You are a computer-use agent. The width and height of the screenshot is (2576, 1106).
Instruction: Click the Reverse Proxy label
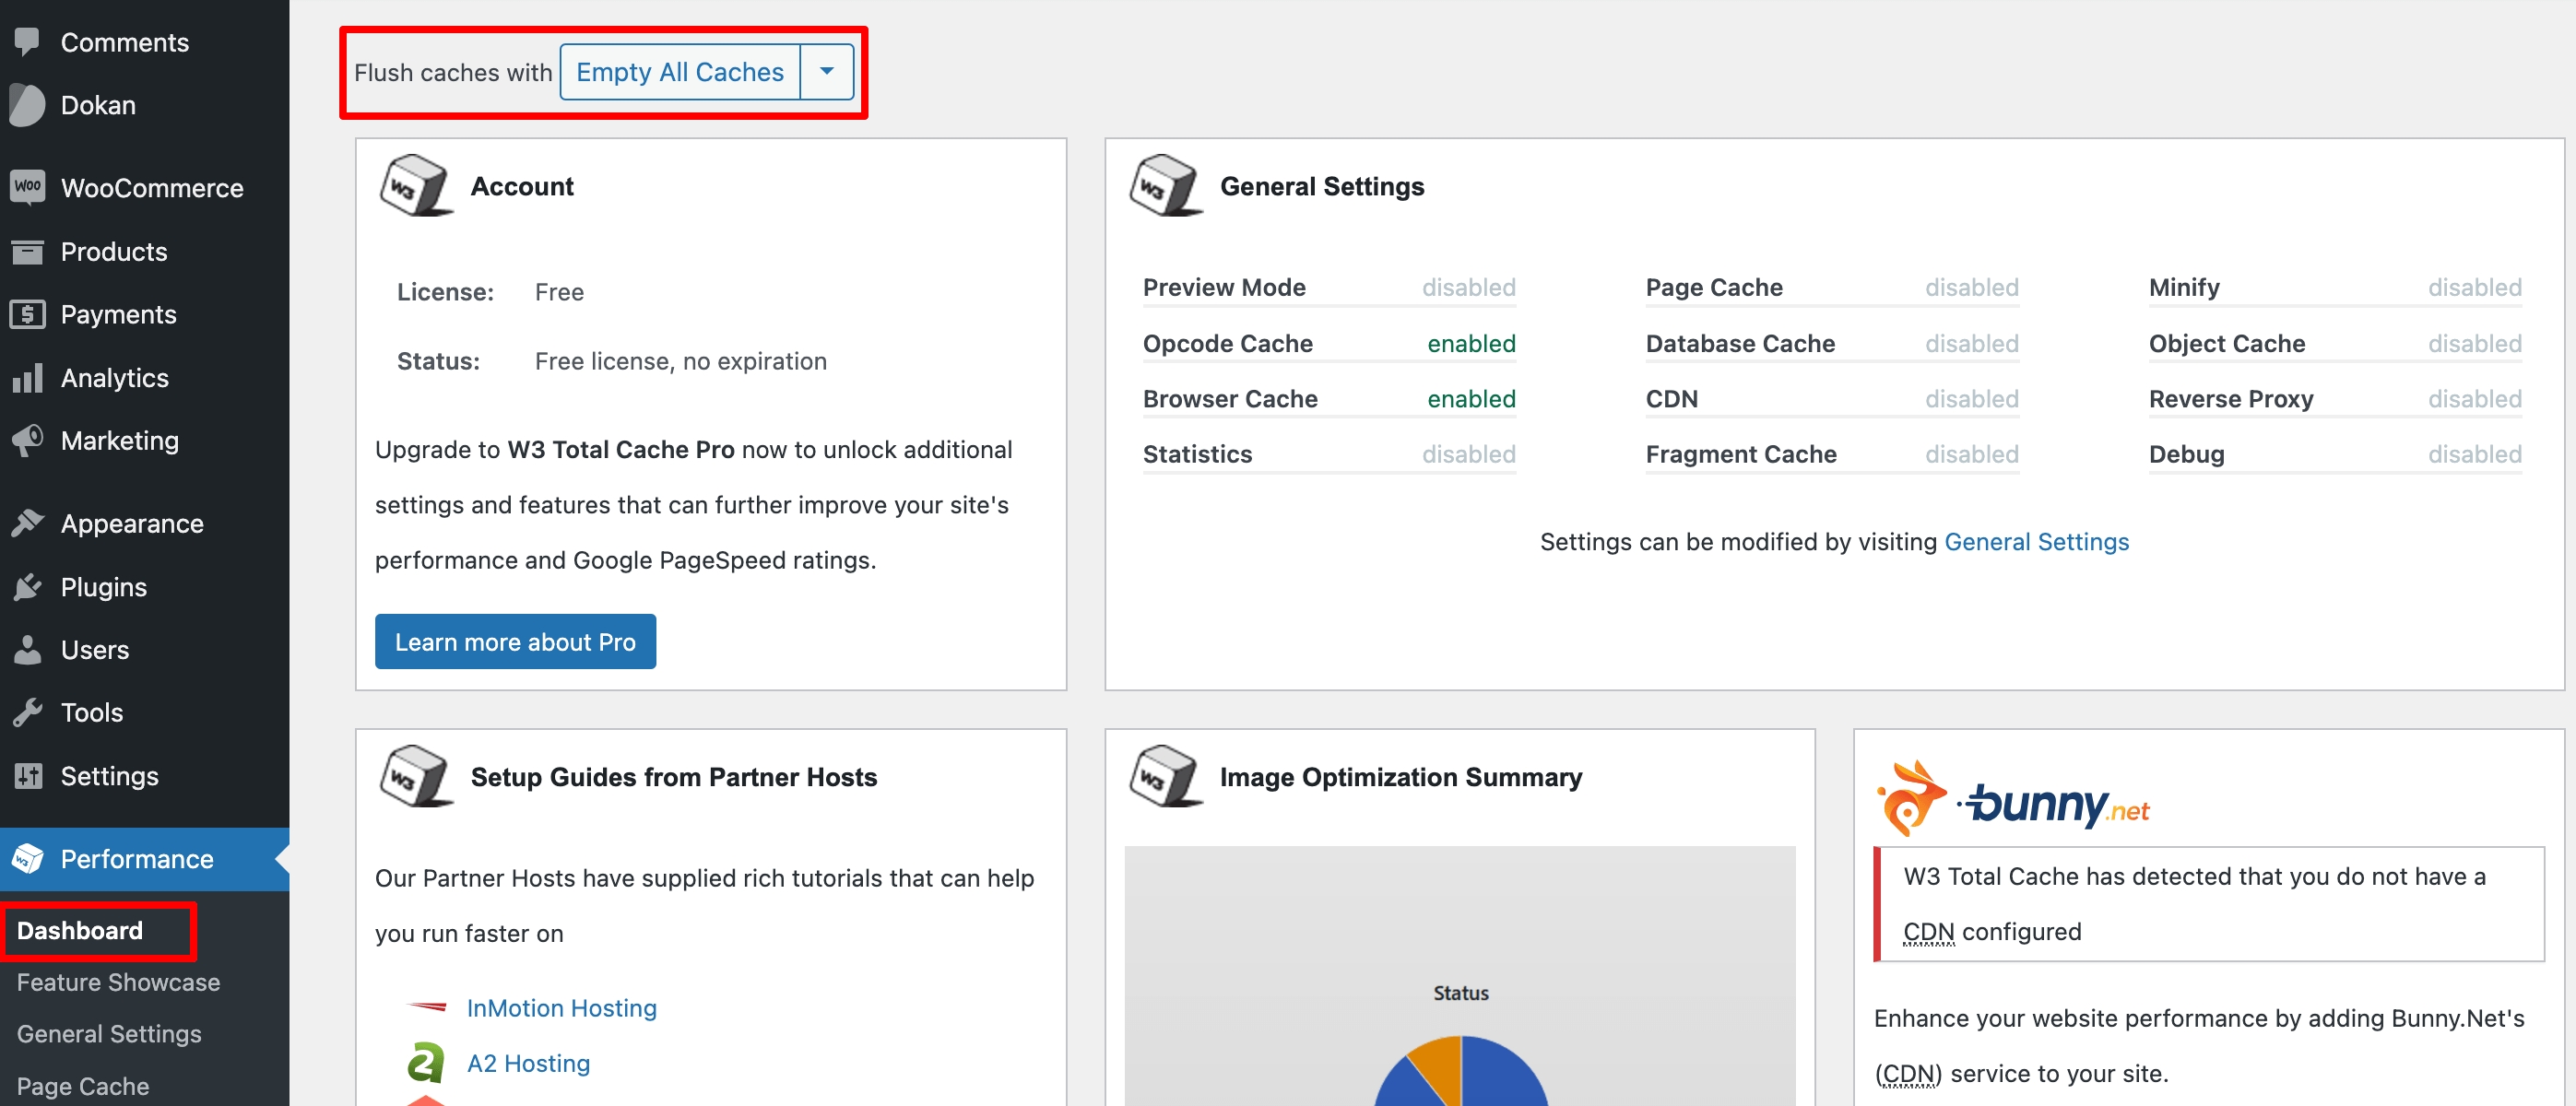2231,398
